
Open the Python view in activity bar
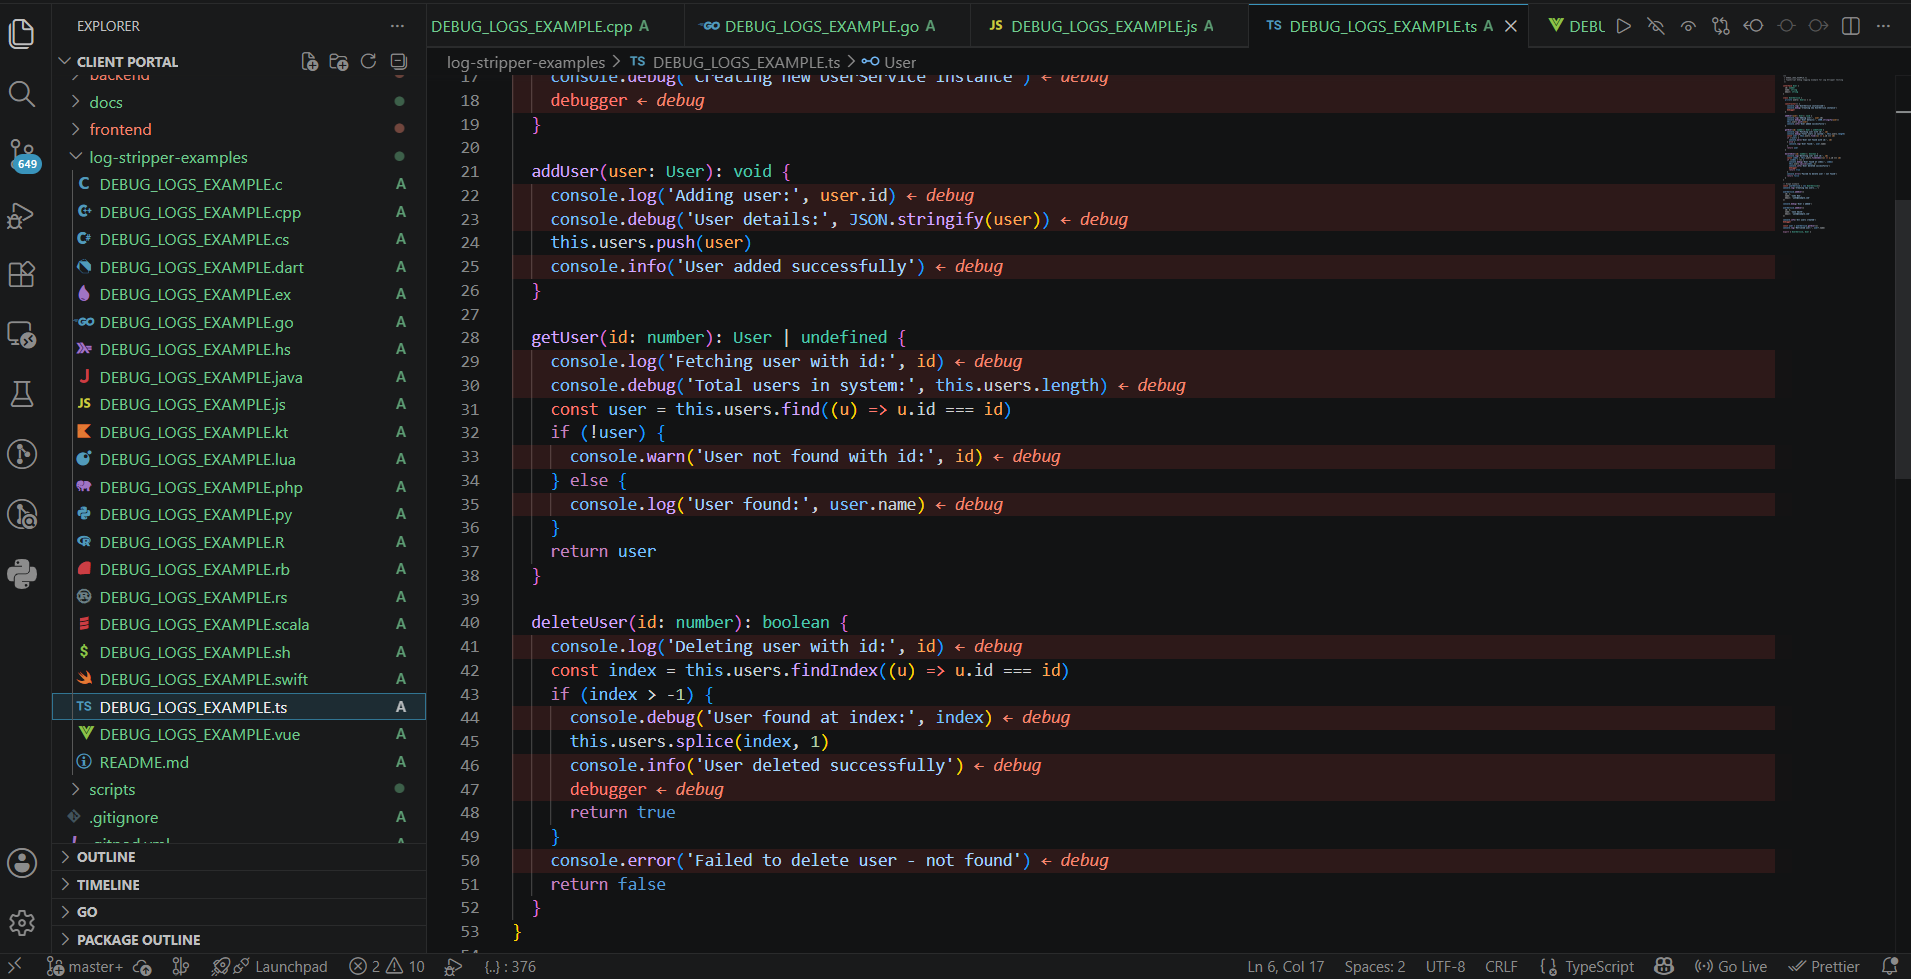pyautogui.click(x=21, y=574)
